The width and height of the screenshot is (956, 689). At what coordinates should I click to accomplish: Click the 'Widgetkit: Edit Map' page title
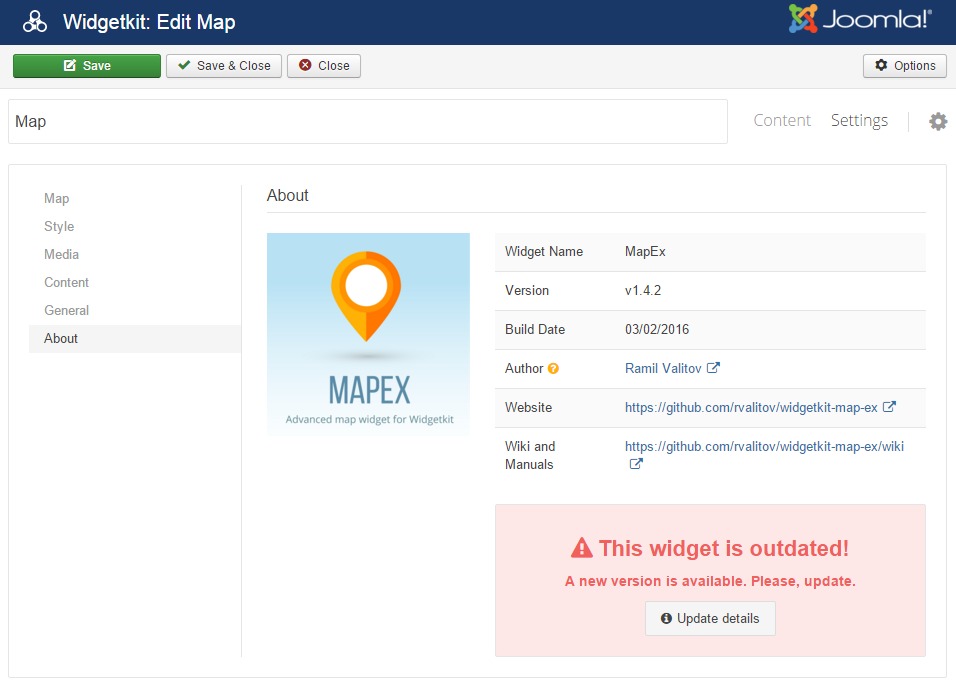(x=149, y=22)
